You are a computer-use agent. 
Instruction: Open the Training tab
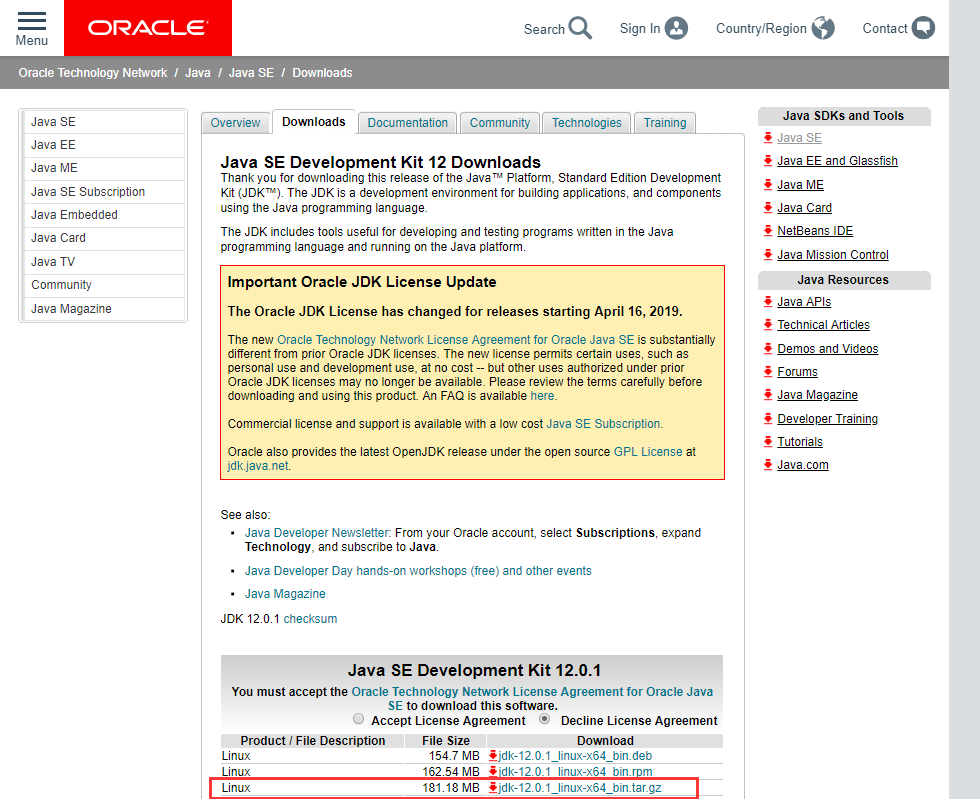665,123
